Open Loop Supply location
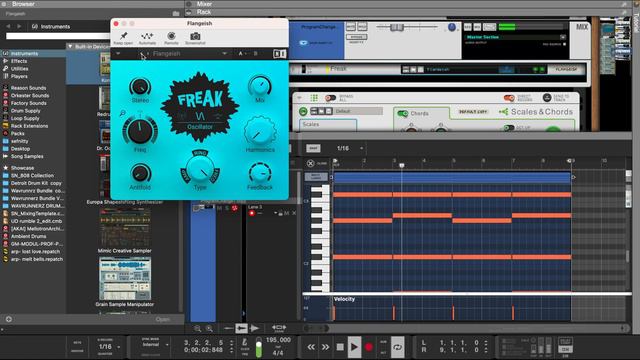640x360 pixels. [x=25, y=118]
